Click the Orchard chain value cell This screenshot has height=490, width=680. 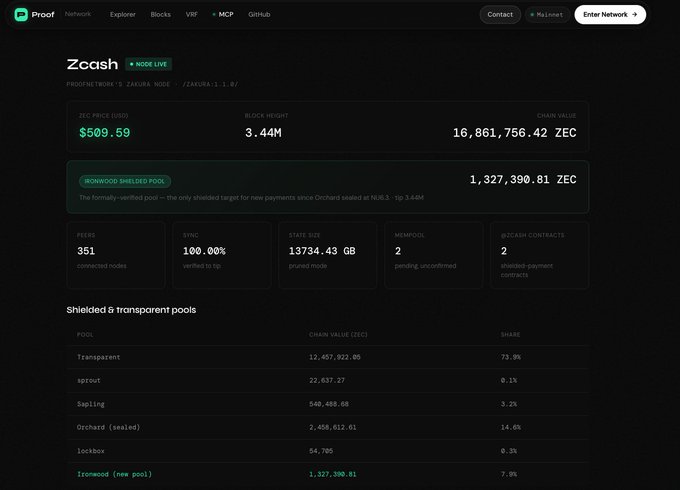click(333, 428)
